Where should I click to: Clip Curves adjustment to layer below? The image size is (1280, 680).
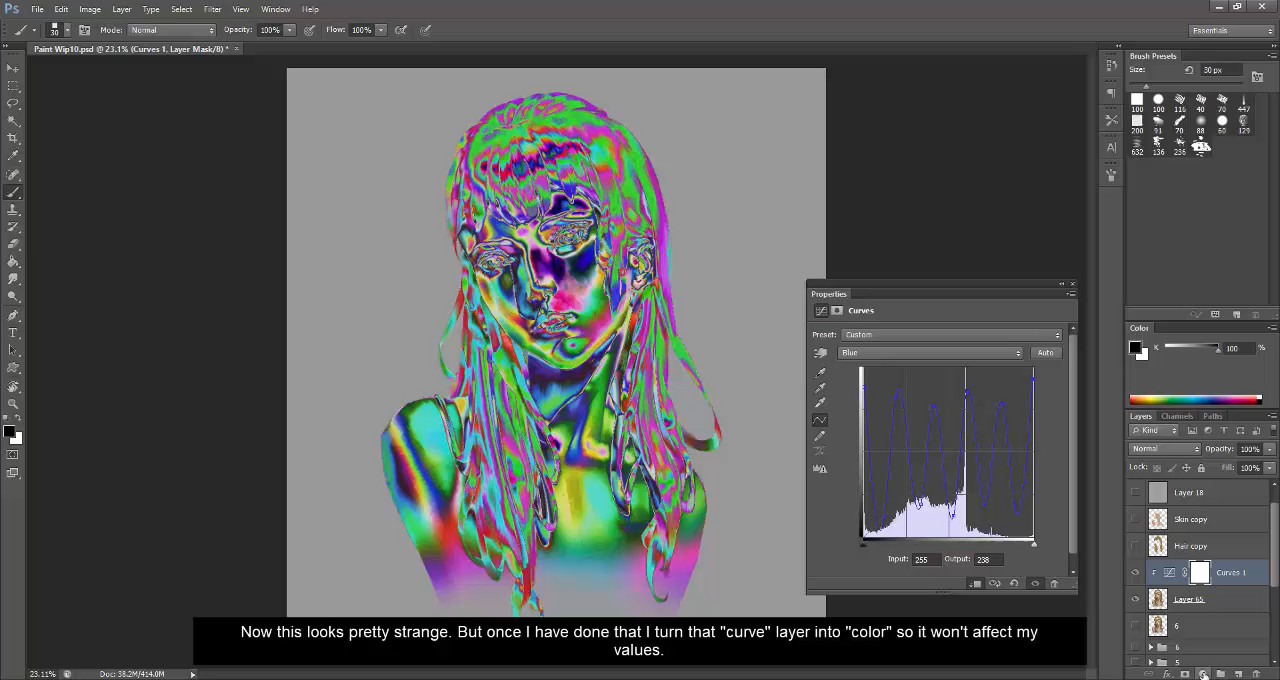point(976,583)
